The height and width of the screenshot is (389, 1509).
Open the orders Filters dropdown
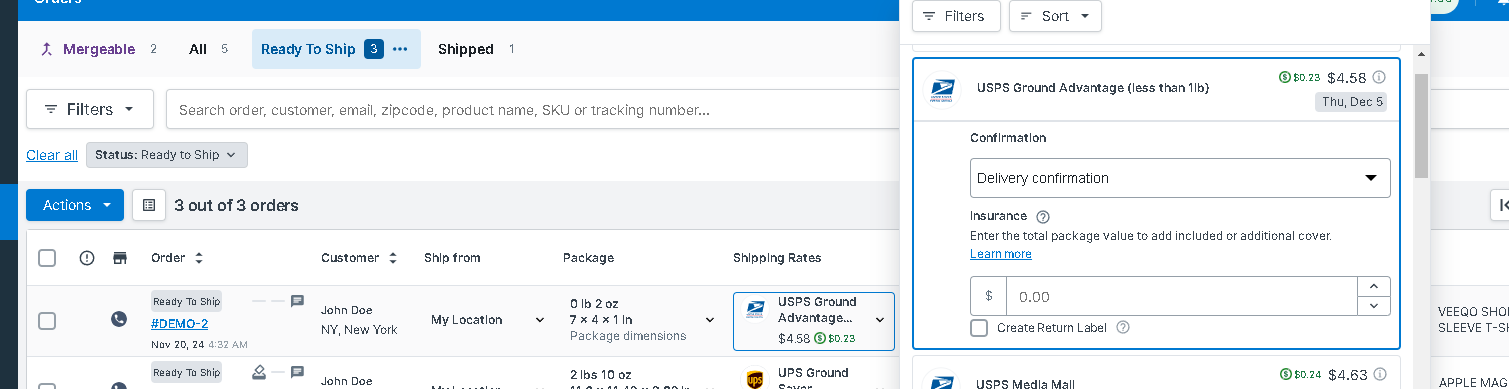pyautogui.click(x=90, y=109)
